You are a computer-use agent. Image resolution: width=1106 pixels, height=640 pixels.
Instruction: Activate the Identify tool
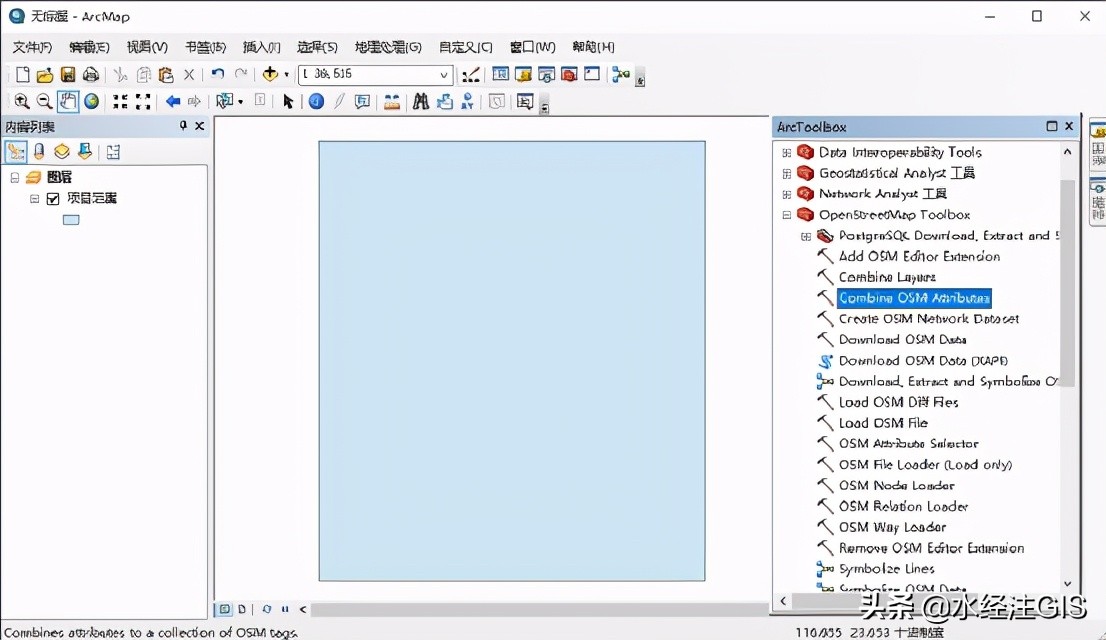click(x=316, y=102)
